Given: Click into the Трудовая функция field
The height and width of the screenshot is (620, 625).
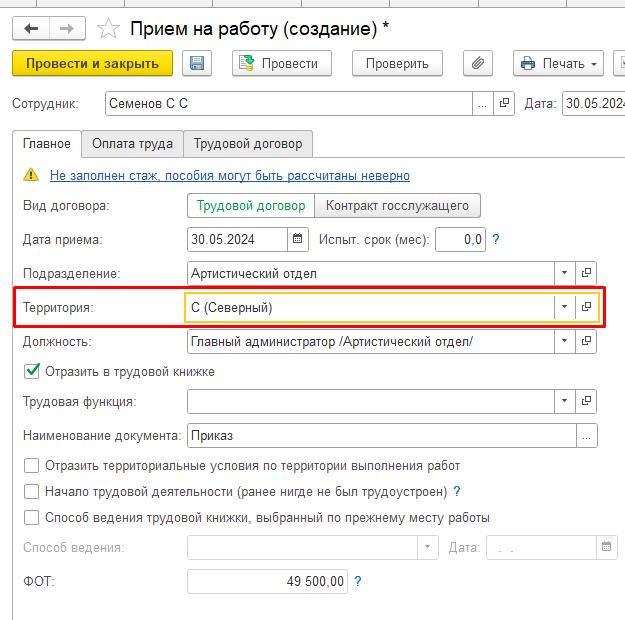Looking at the screenshot, I should 370,401.
